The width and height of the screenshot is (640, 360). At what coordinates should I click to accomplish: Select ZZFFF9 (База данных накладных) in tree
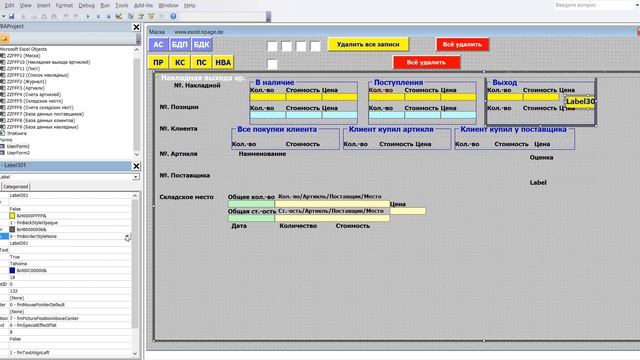pyautogui.click(x=39, y=127)
